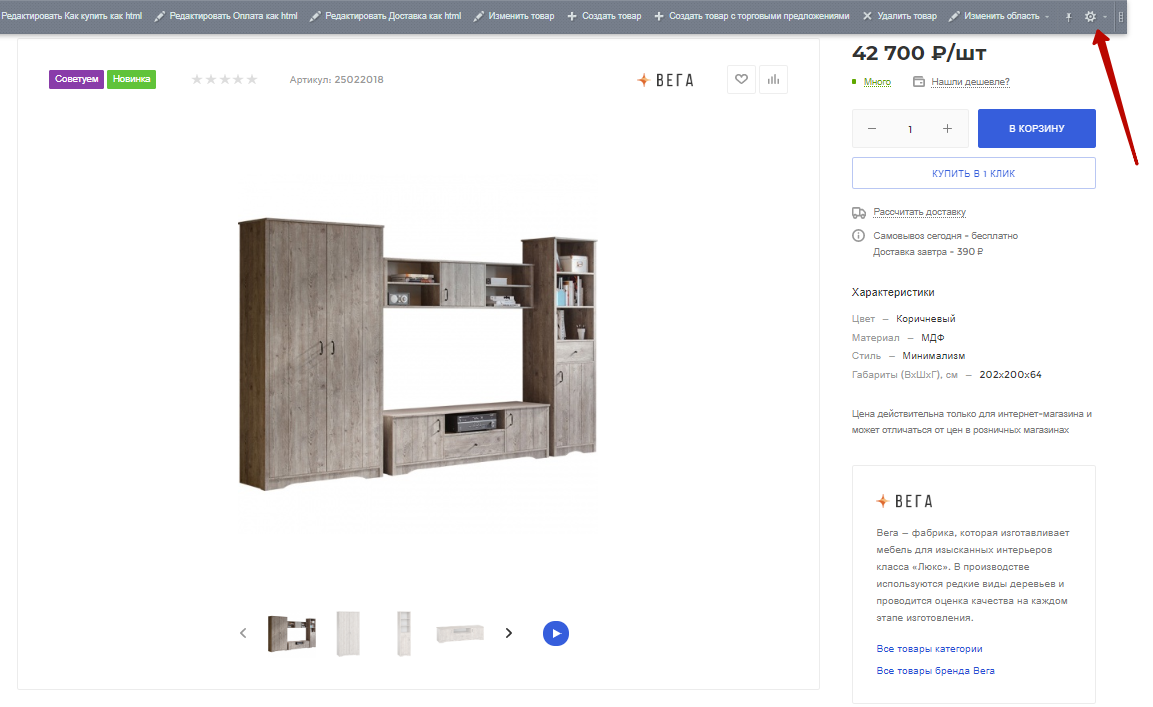Add product to comparison with bars icon
This screenshot has height=707, width=1153.
[774, 79]
